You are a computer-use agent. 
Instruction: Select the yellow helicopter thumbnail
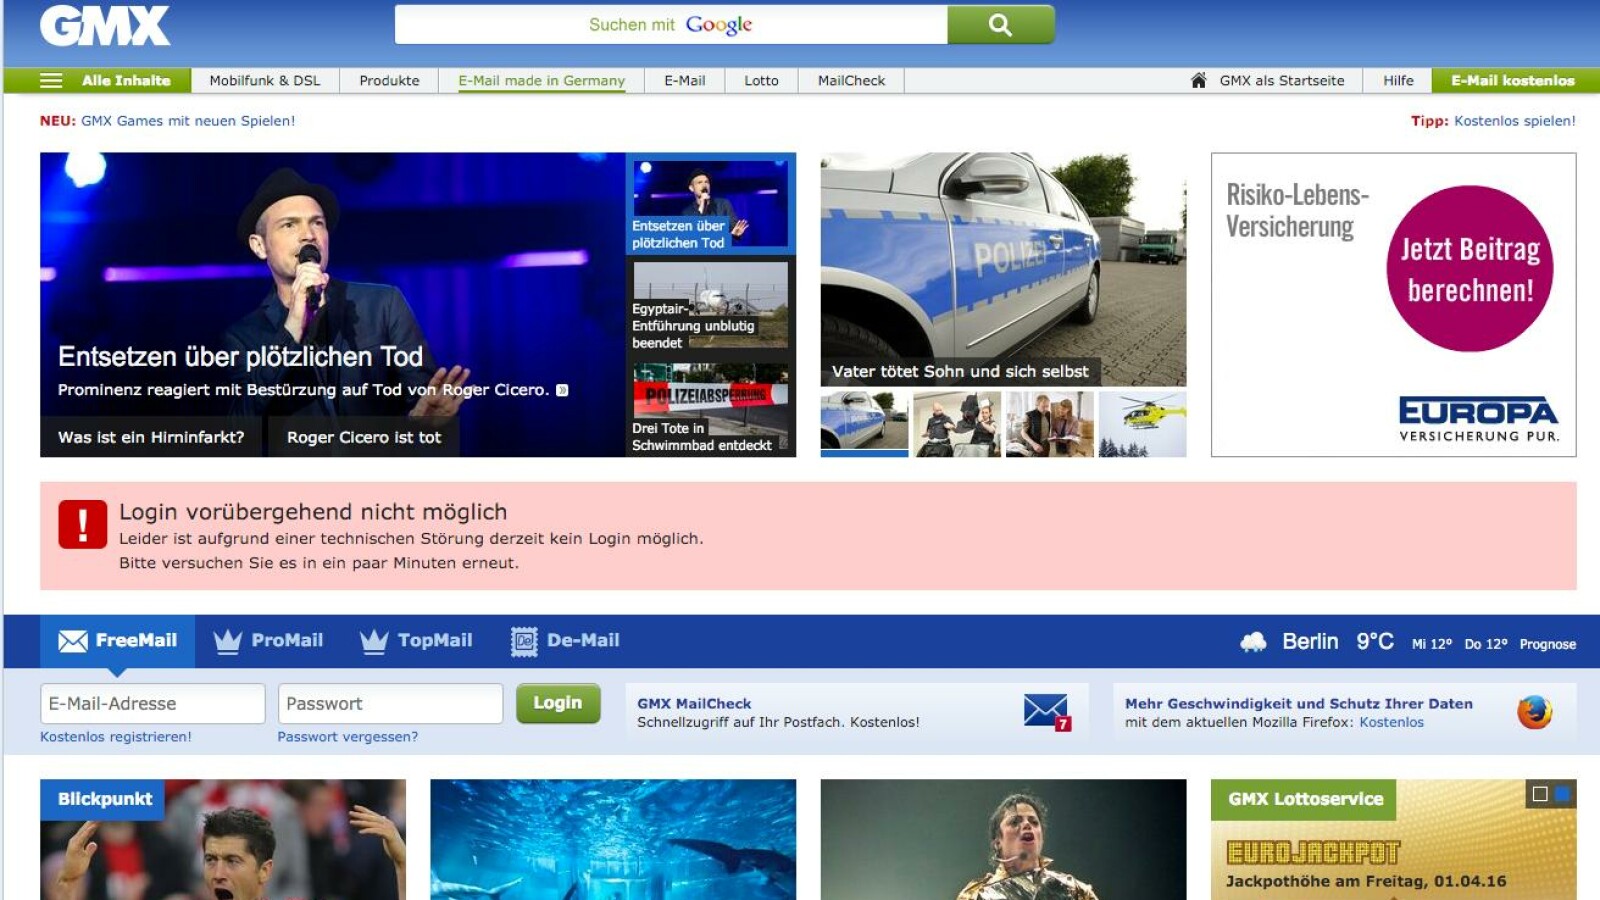[x=1143, y=424]
